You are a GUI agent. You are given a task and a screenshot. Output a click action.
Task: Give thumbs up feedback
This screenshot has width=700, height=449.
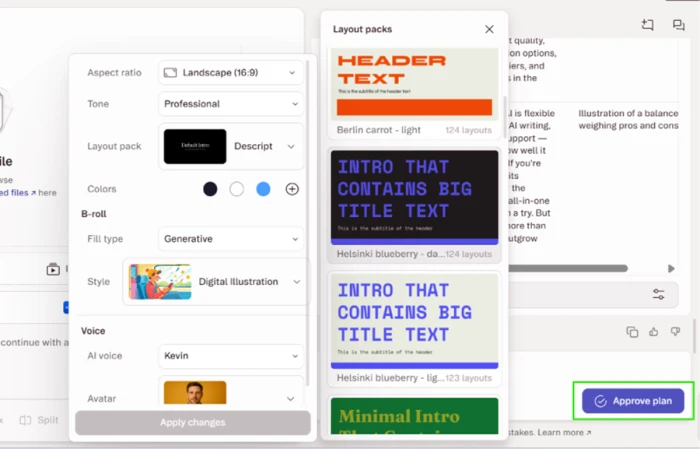pyautogui.click(x=654, y=332)
